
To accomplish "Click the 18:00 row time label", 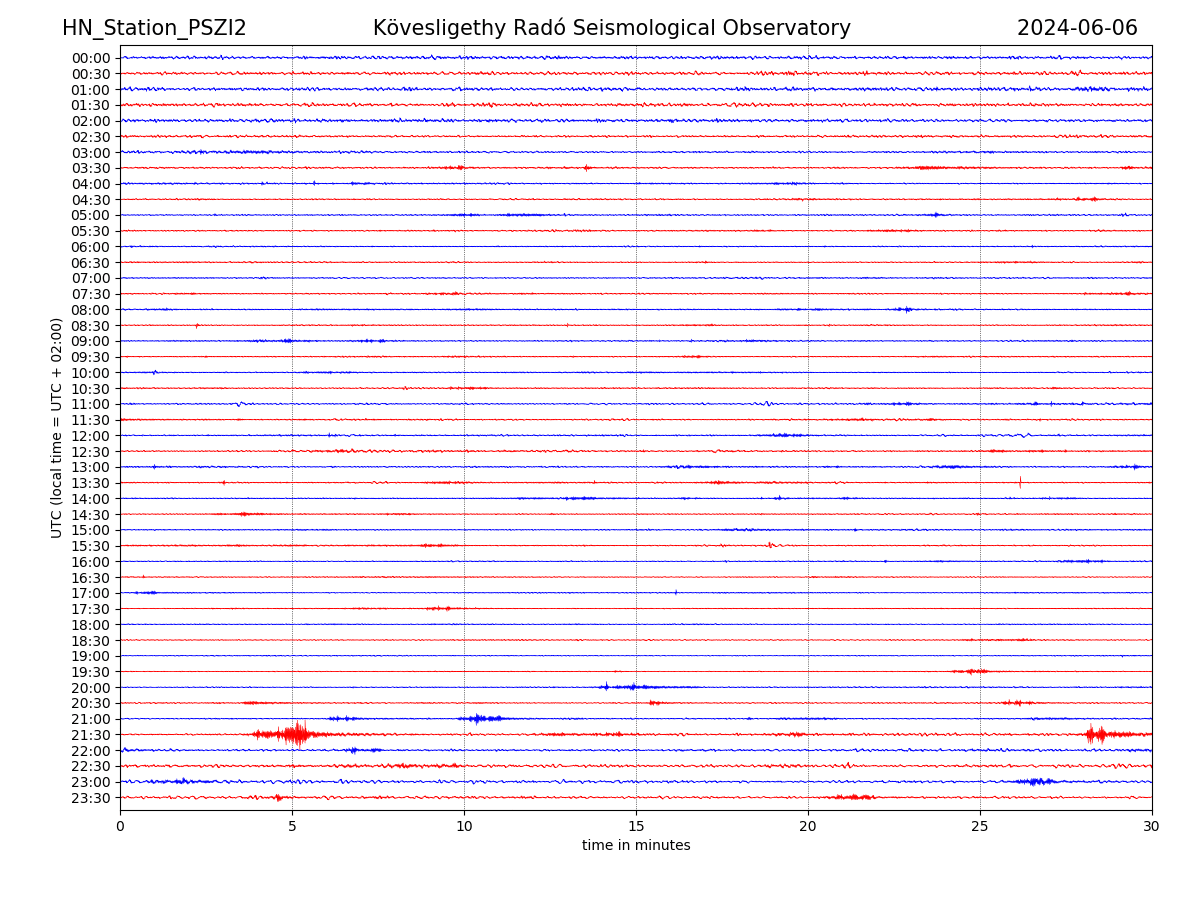I will click(91, 625).
